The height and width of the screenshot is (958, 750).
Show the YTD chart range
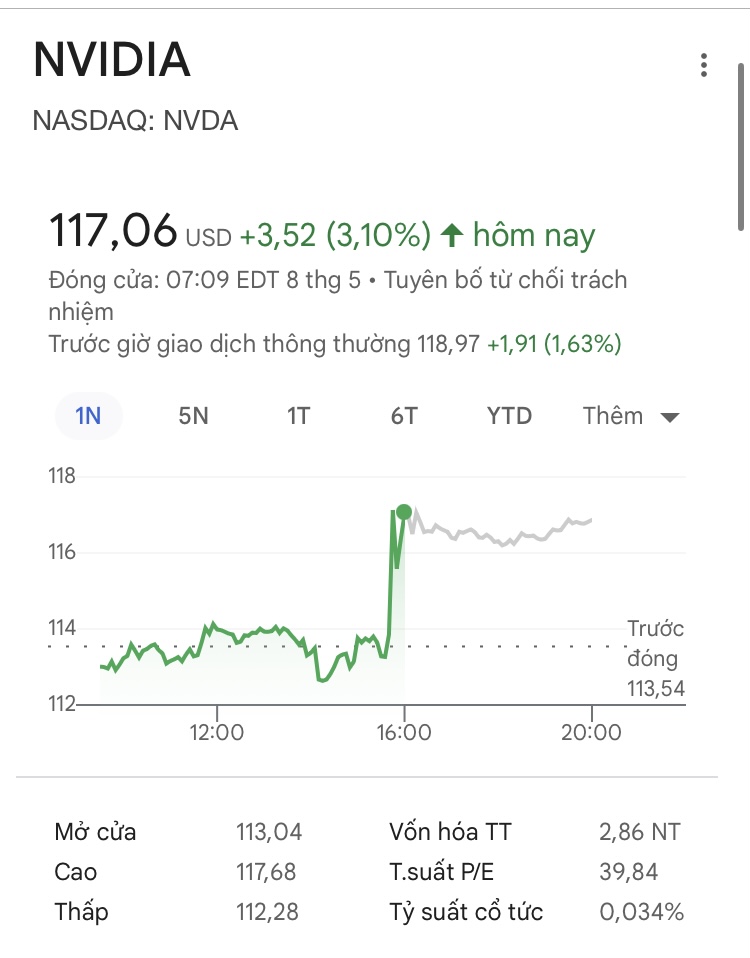[509, 416]
